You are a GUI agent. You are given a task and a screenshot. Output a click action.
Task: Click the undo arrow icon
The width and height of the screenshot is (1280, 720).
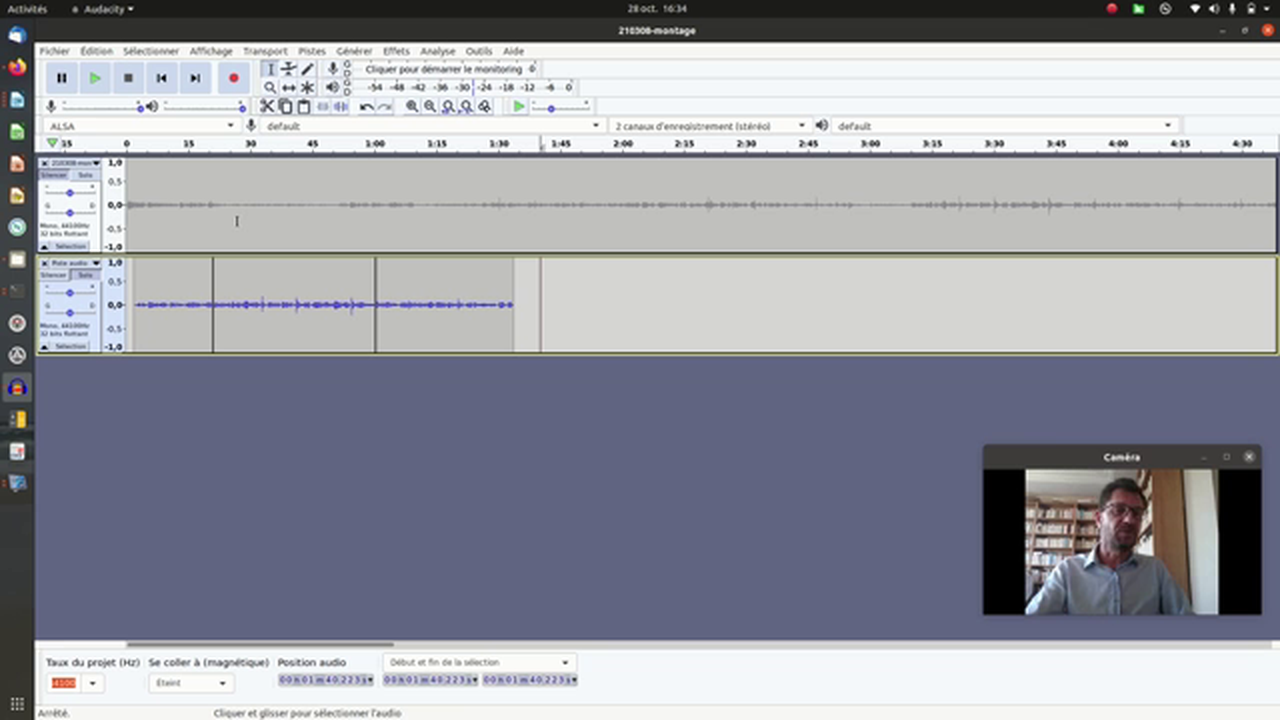pyautogui.click(x=366, y=106)
